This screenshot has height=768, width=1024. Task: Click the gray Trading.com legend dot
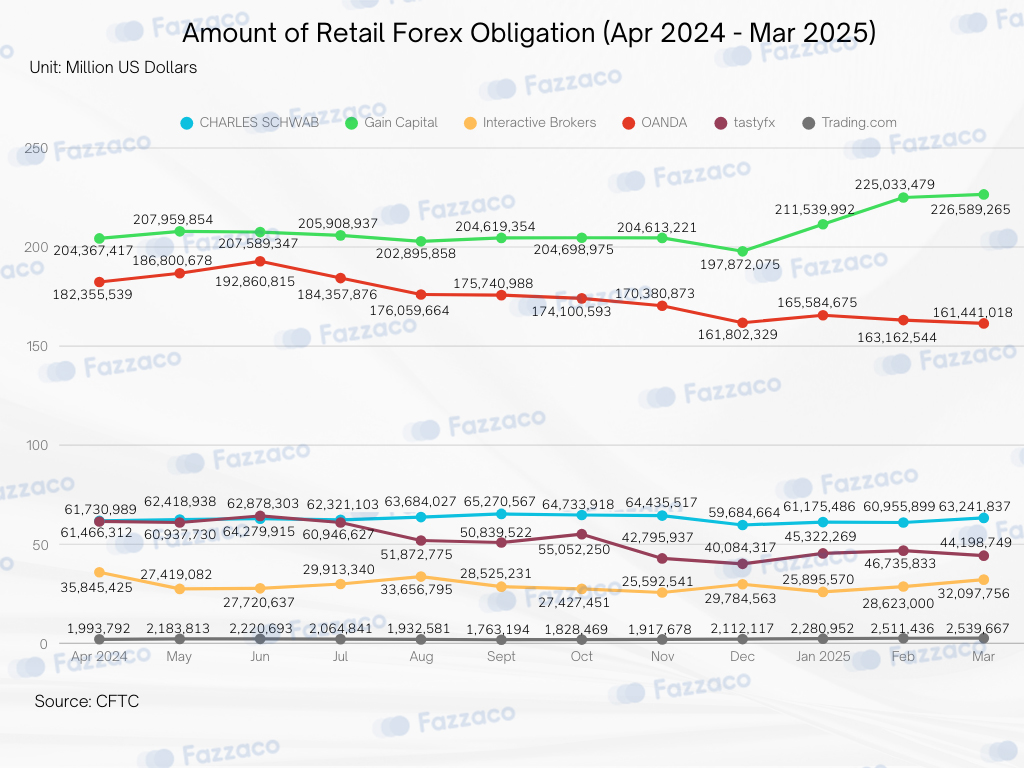coord(808,123)
